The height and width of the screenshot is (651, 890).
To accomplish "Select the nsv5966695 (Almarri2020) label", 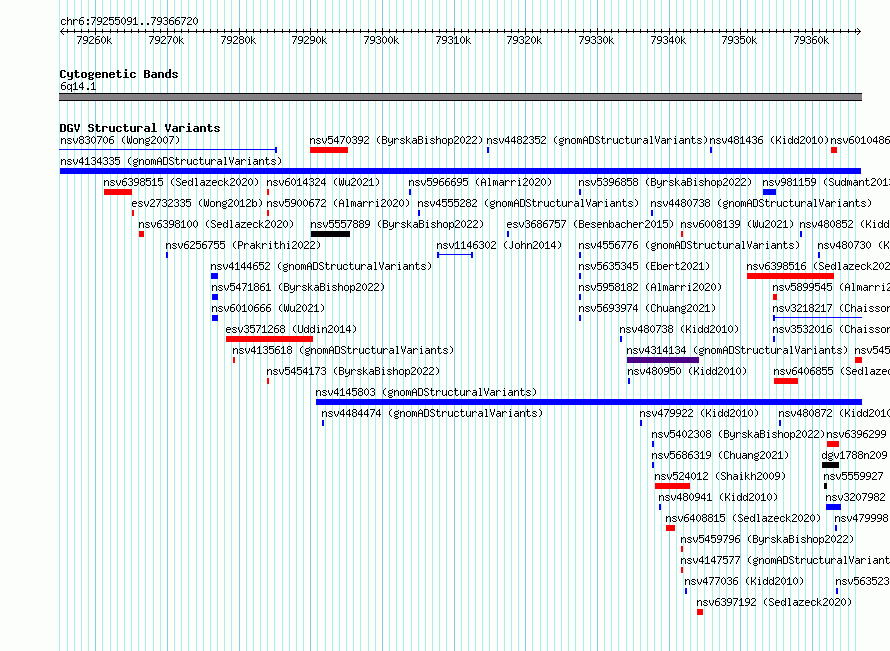I will (480, 182).
